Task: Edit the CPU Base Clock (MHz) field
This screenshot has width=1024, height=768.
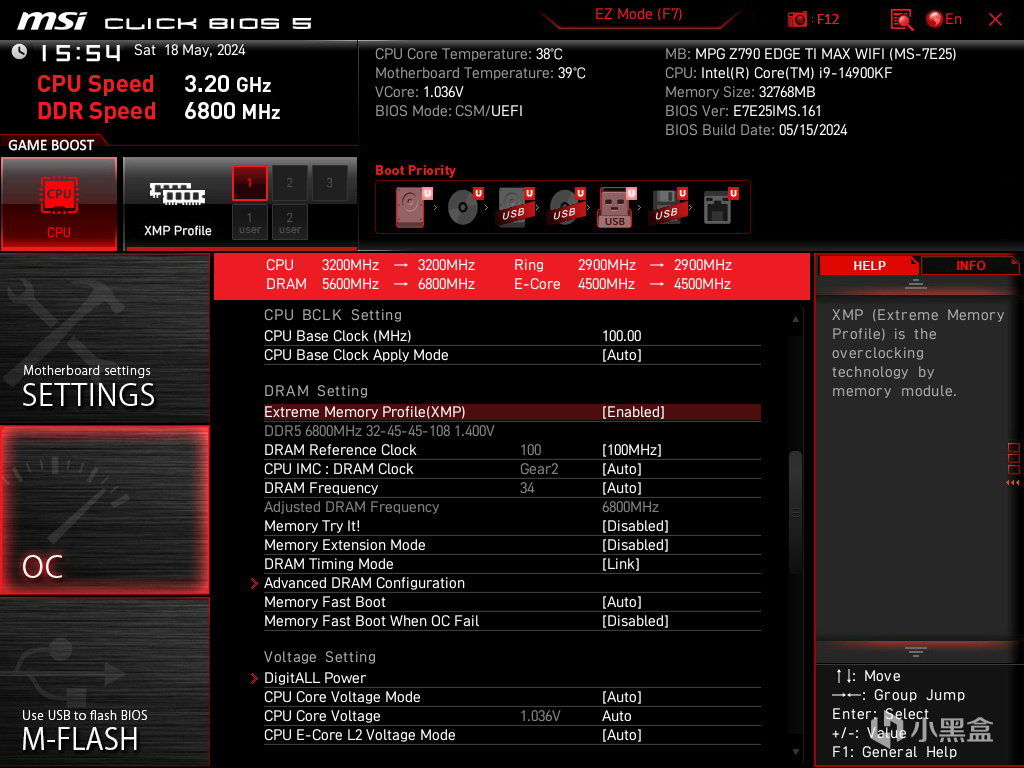Action: point(622,336)
